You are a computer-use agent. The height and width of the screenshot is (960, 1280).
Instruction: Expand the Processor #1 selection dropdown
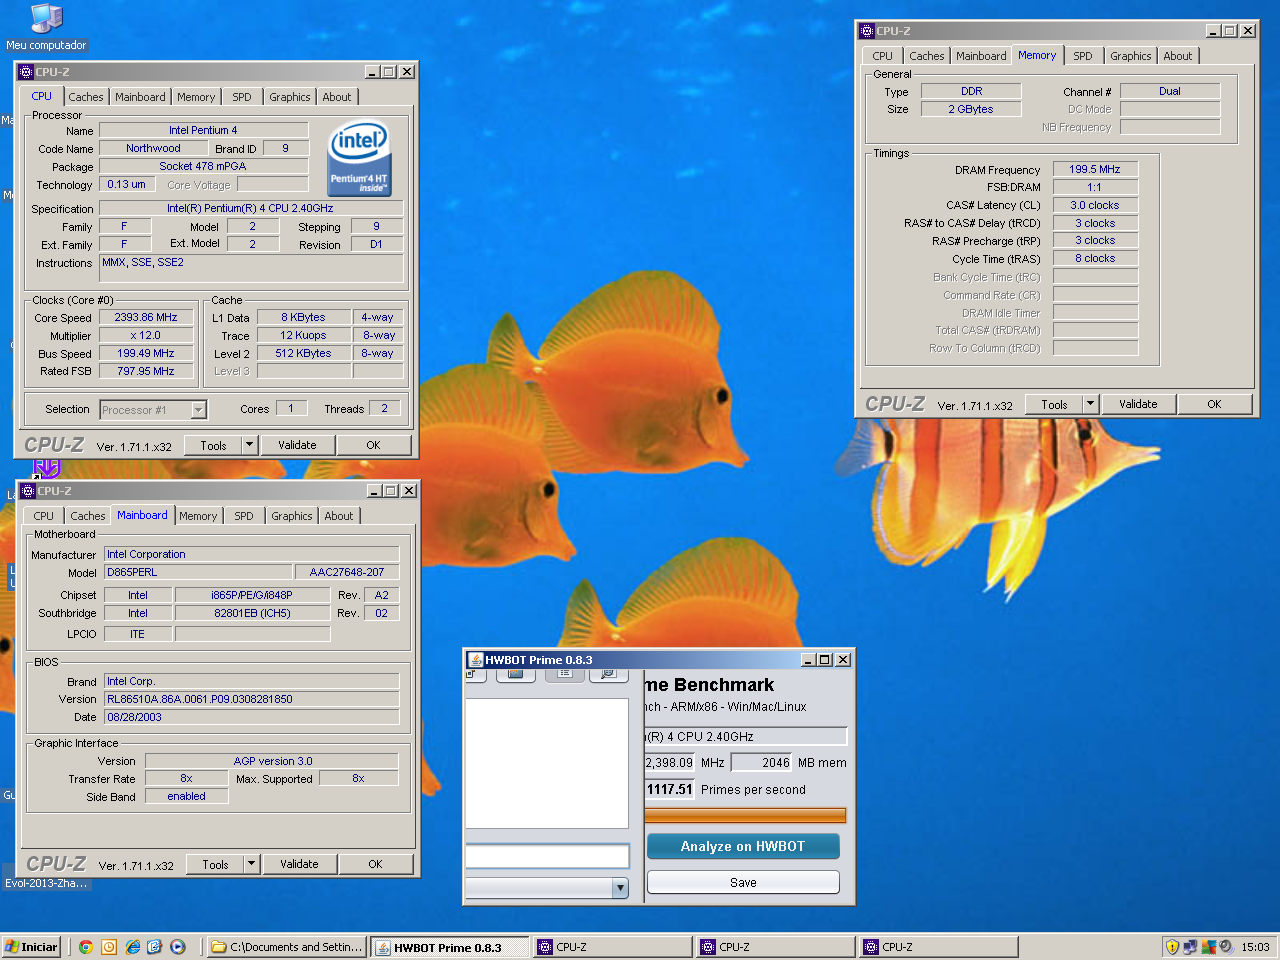pyautogui.click(x=198, y=409)
